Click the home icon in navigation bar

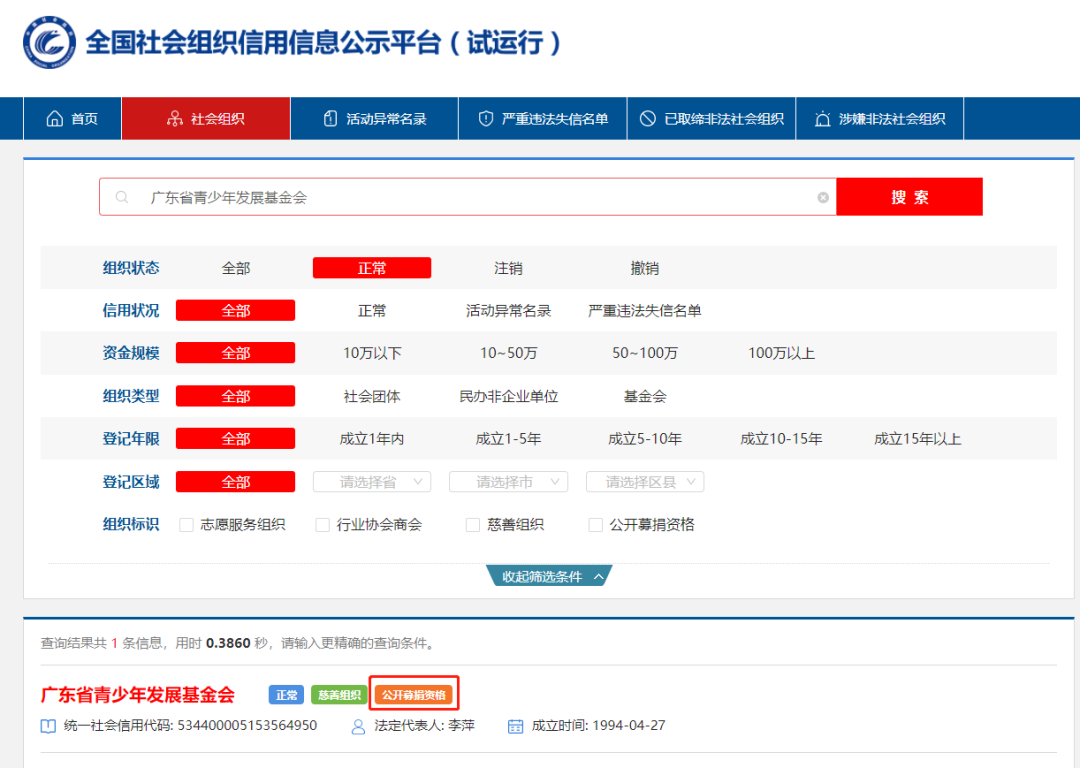tap(55, 119)
